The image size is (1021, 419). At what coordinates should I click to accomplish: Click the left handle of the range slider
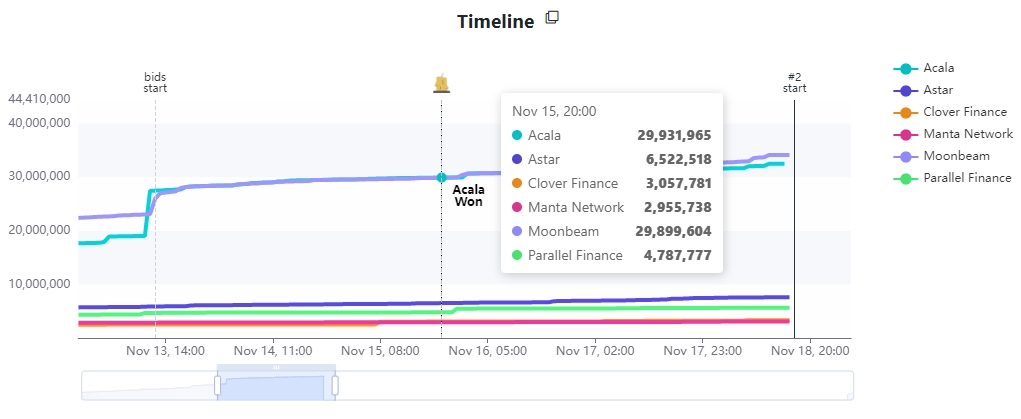pyautogui.click(x=217, y=385)
